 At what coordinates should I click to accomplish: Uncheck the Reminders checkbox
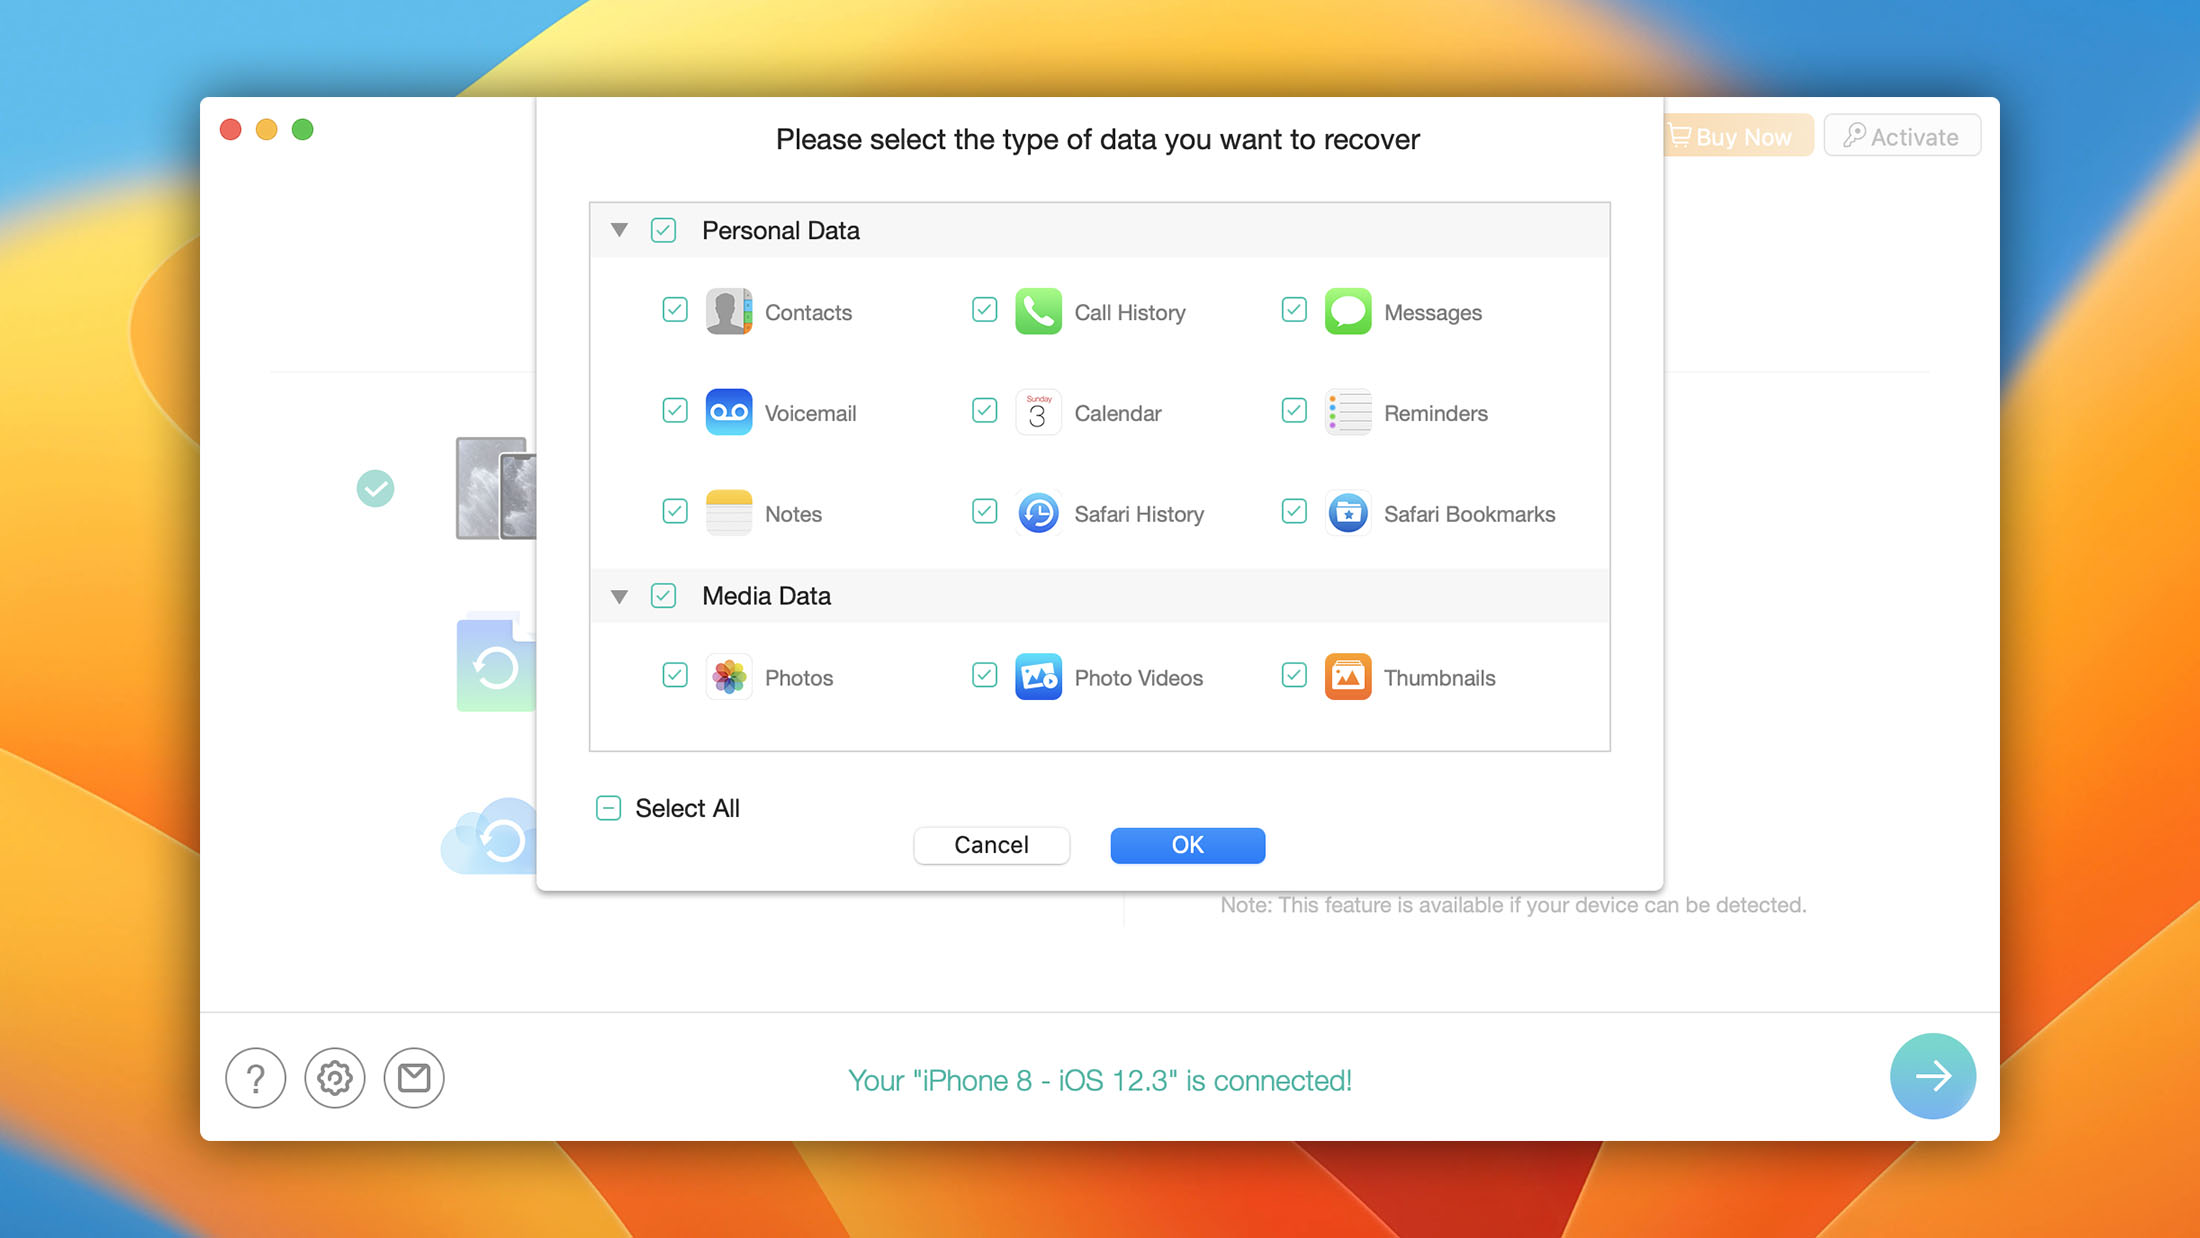[x=1294, y=411]
